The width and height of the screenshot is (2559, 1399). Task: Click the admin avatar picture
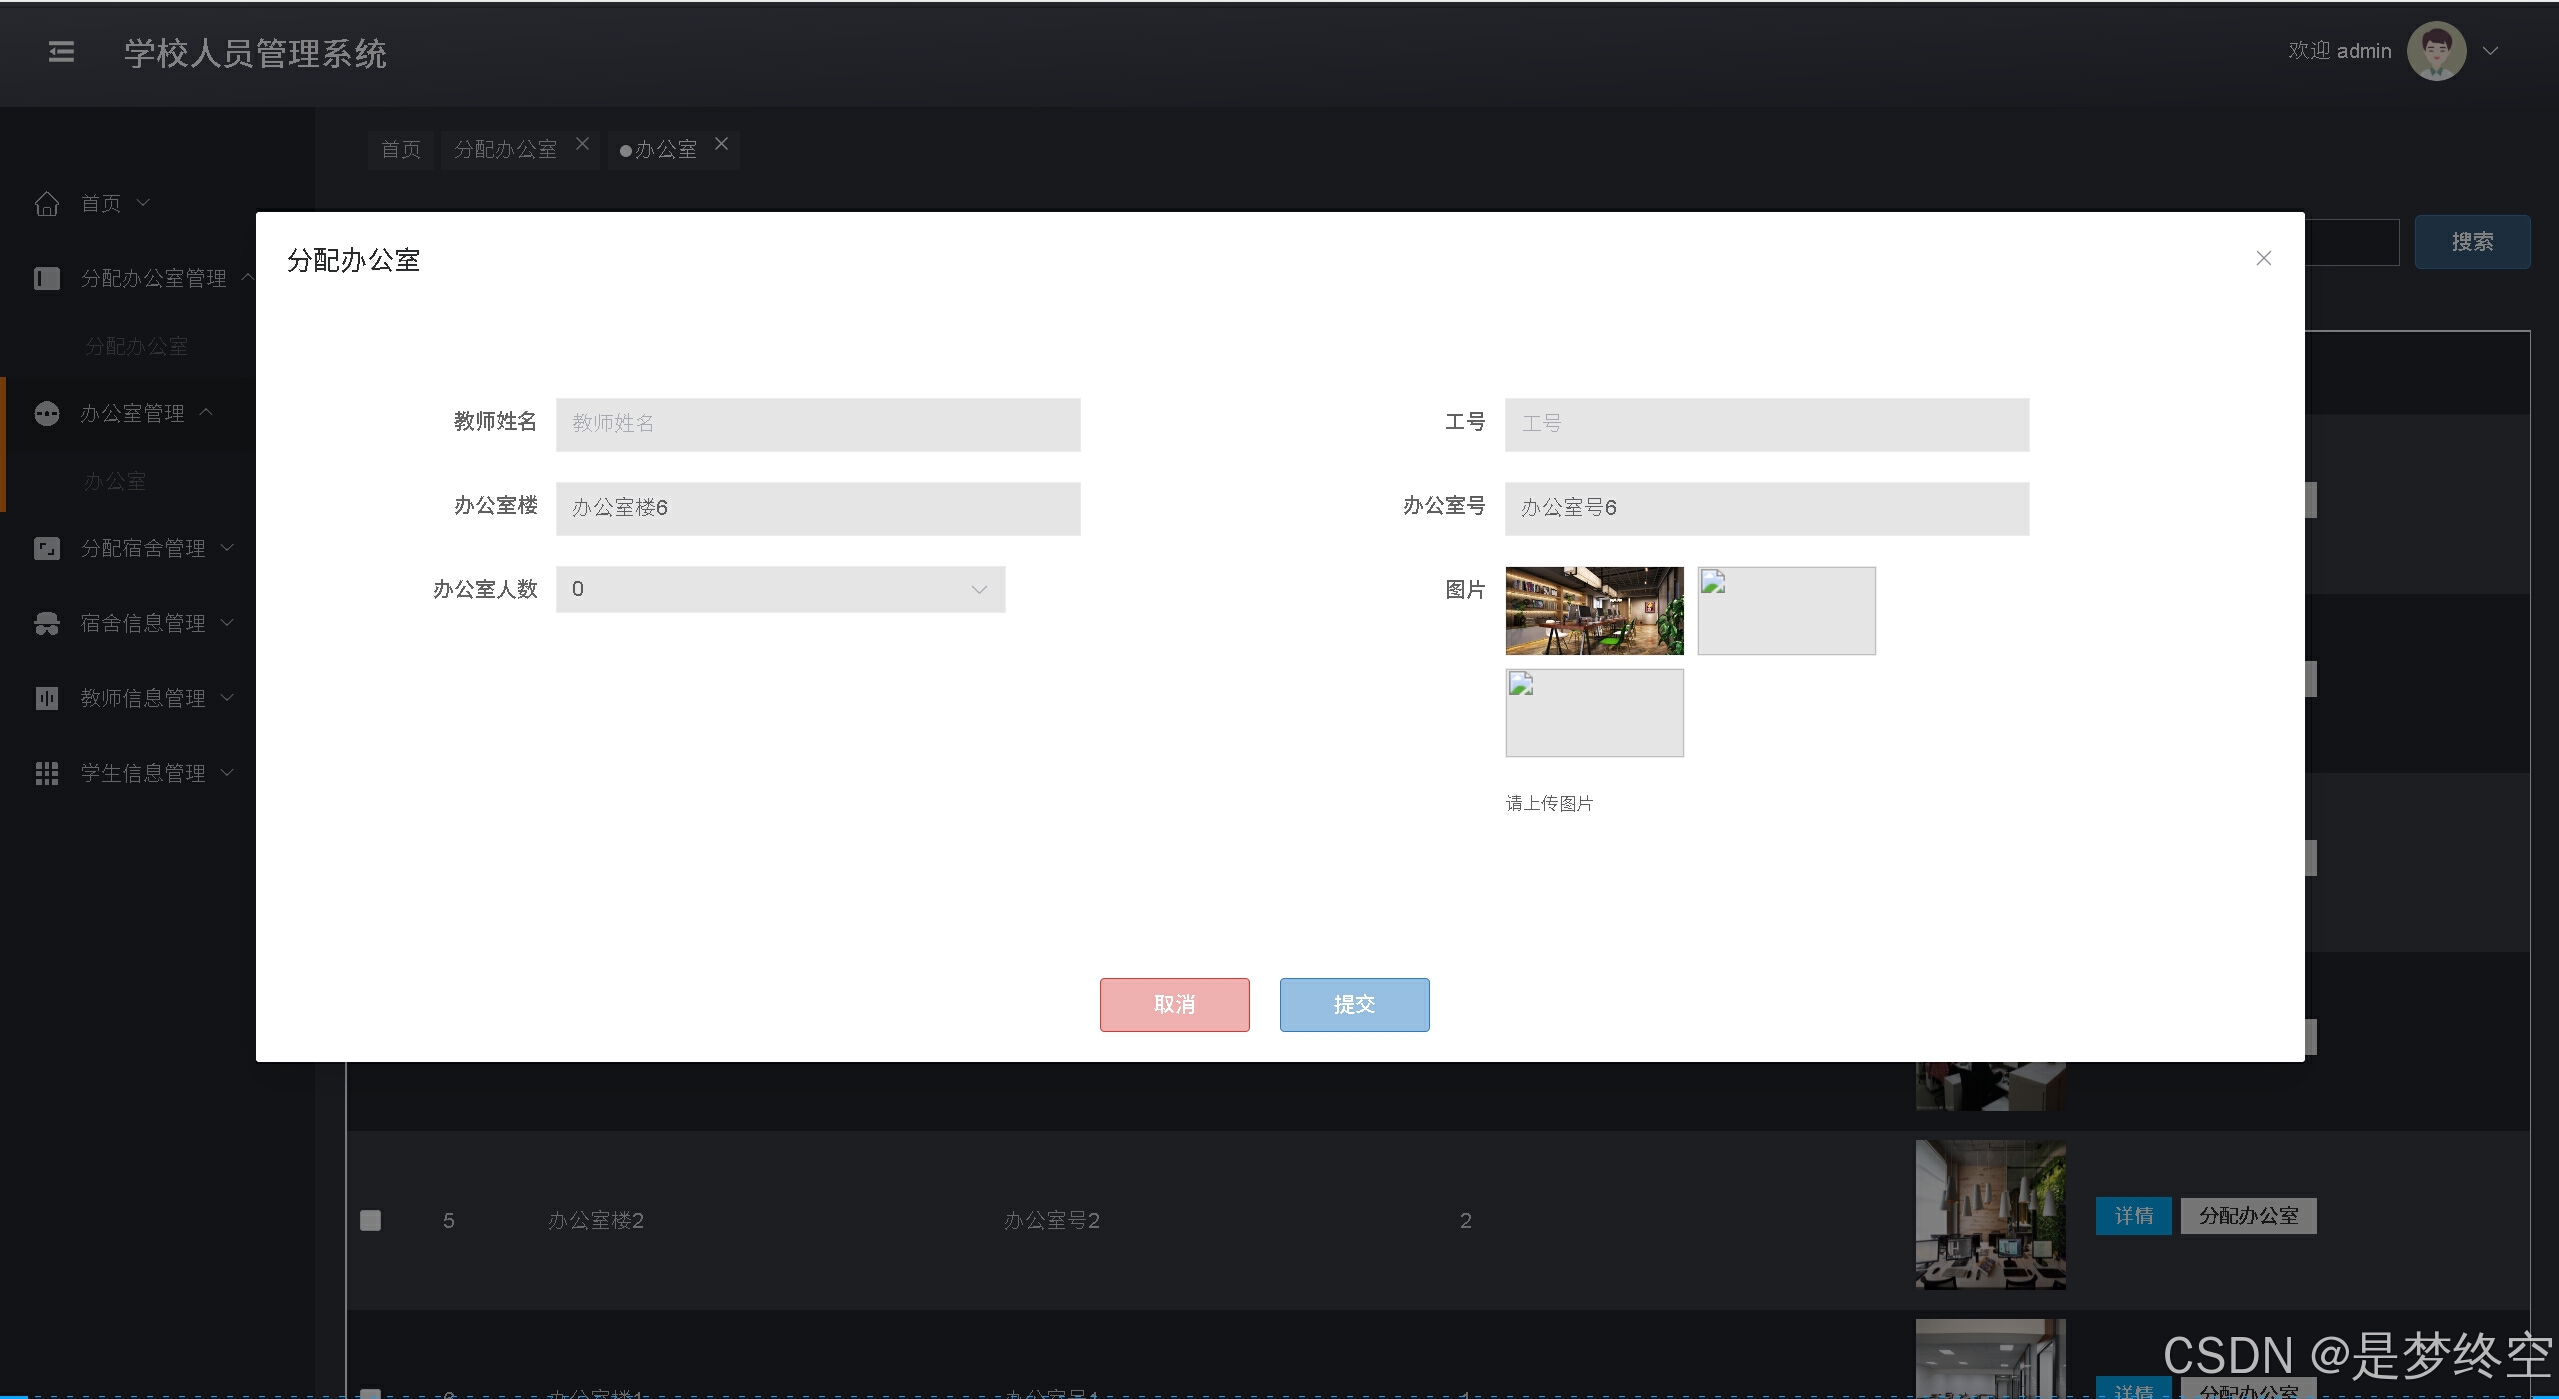(2436, 51)
